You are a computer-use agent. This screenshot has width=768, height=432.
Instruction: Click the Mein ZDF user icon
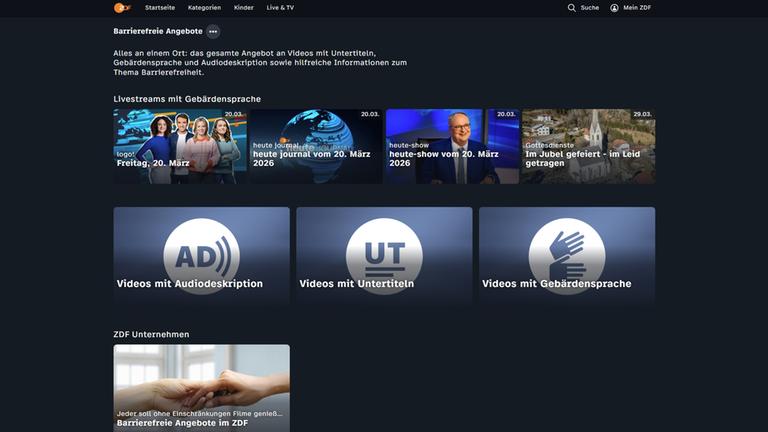(614, 8)
